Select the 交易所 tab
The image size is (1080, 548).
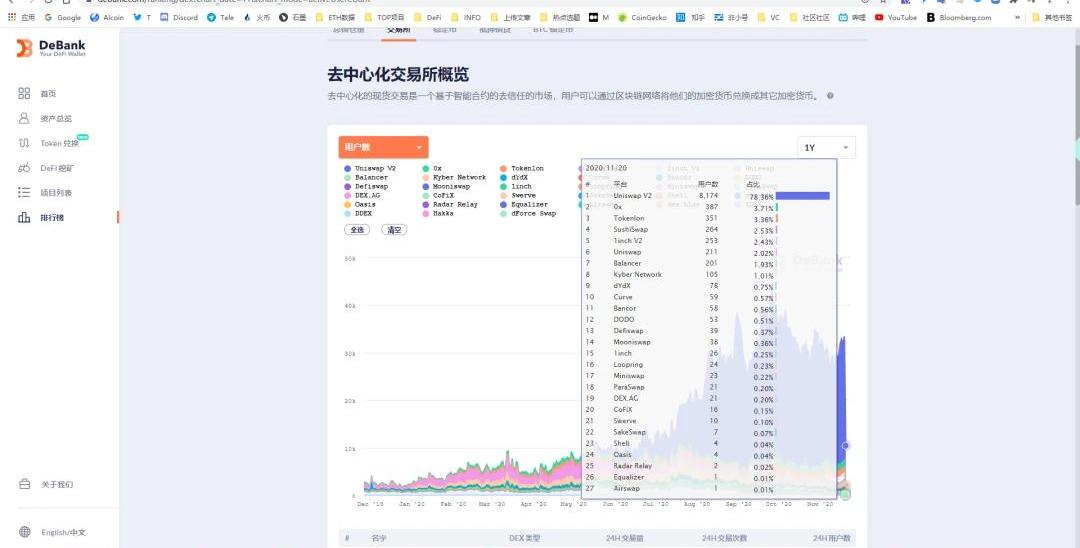pos(398,30)
